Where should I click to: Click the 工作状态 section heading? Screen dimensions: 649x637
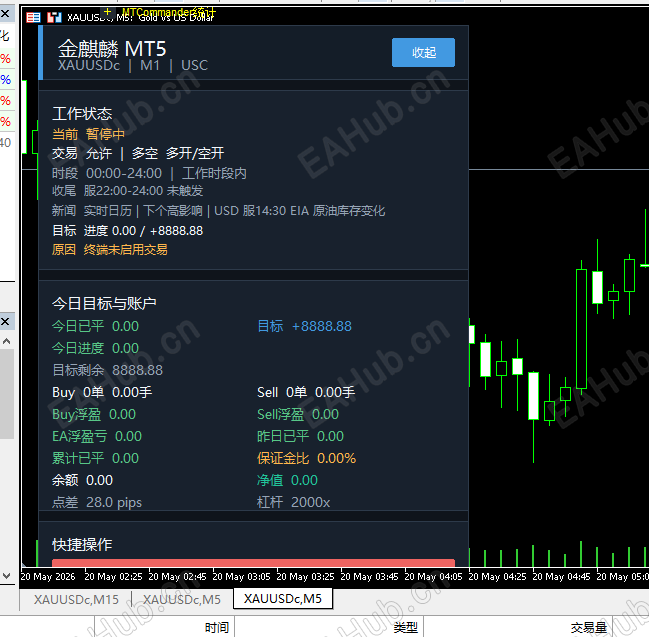coord(82,113)
